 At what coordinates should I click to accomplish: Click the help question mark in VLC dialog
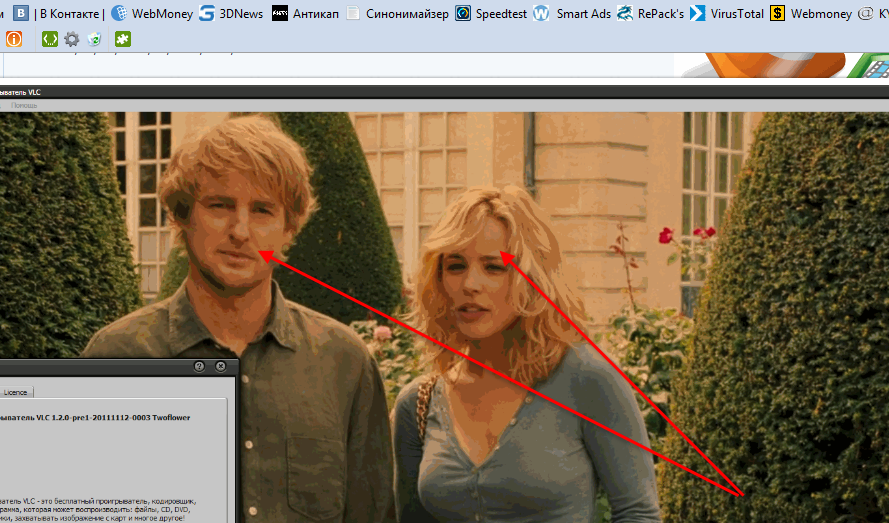click(199, 367)
